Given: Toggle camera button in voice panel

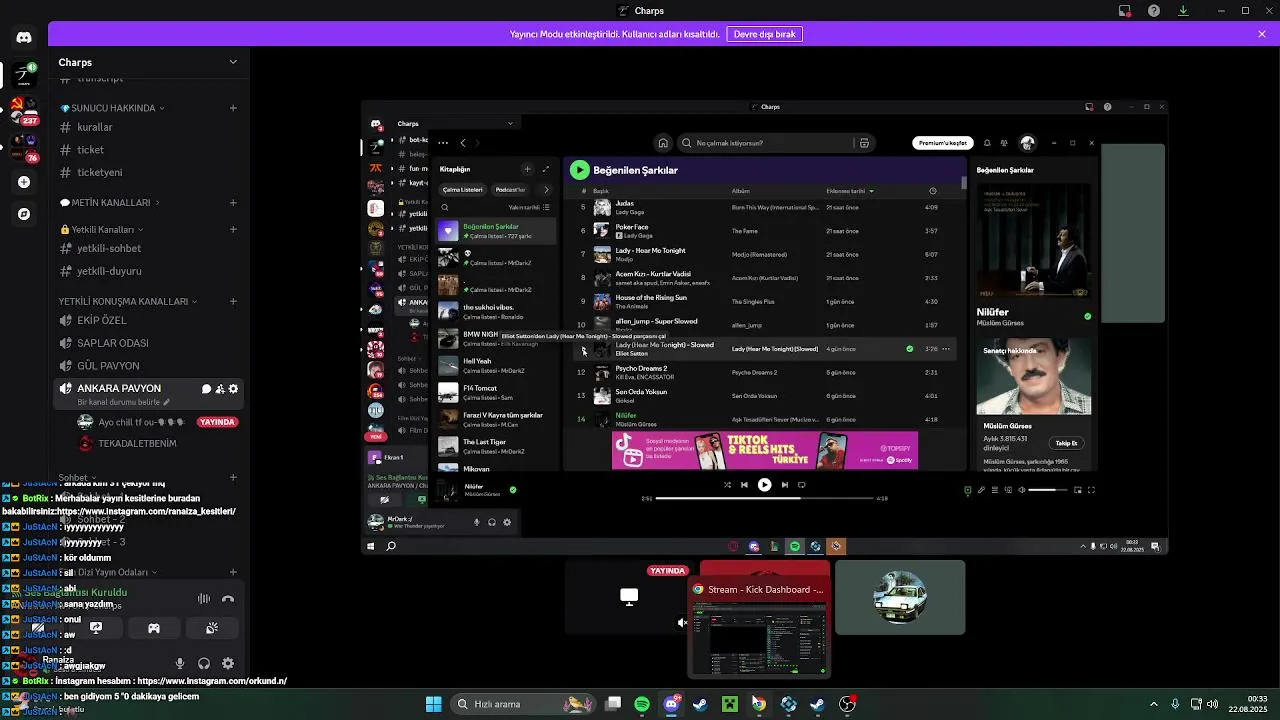Looking at the screenshot, I should [x=38, y=628].
